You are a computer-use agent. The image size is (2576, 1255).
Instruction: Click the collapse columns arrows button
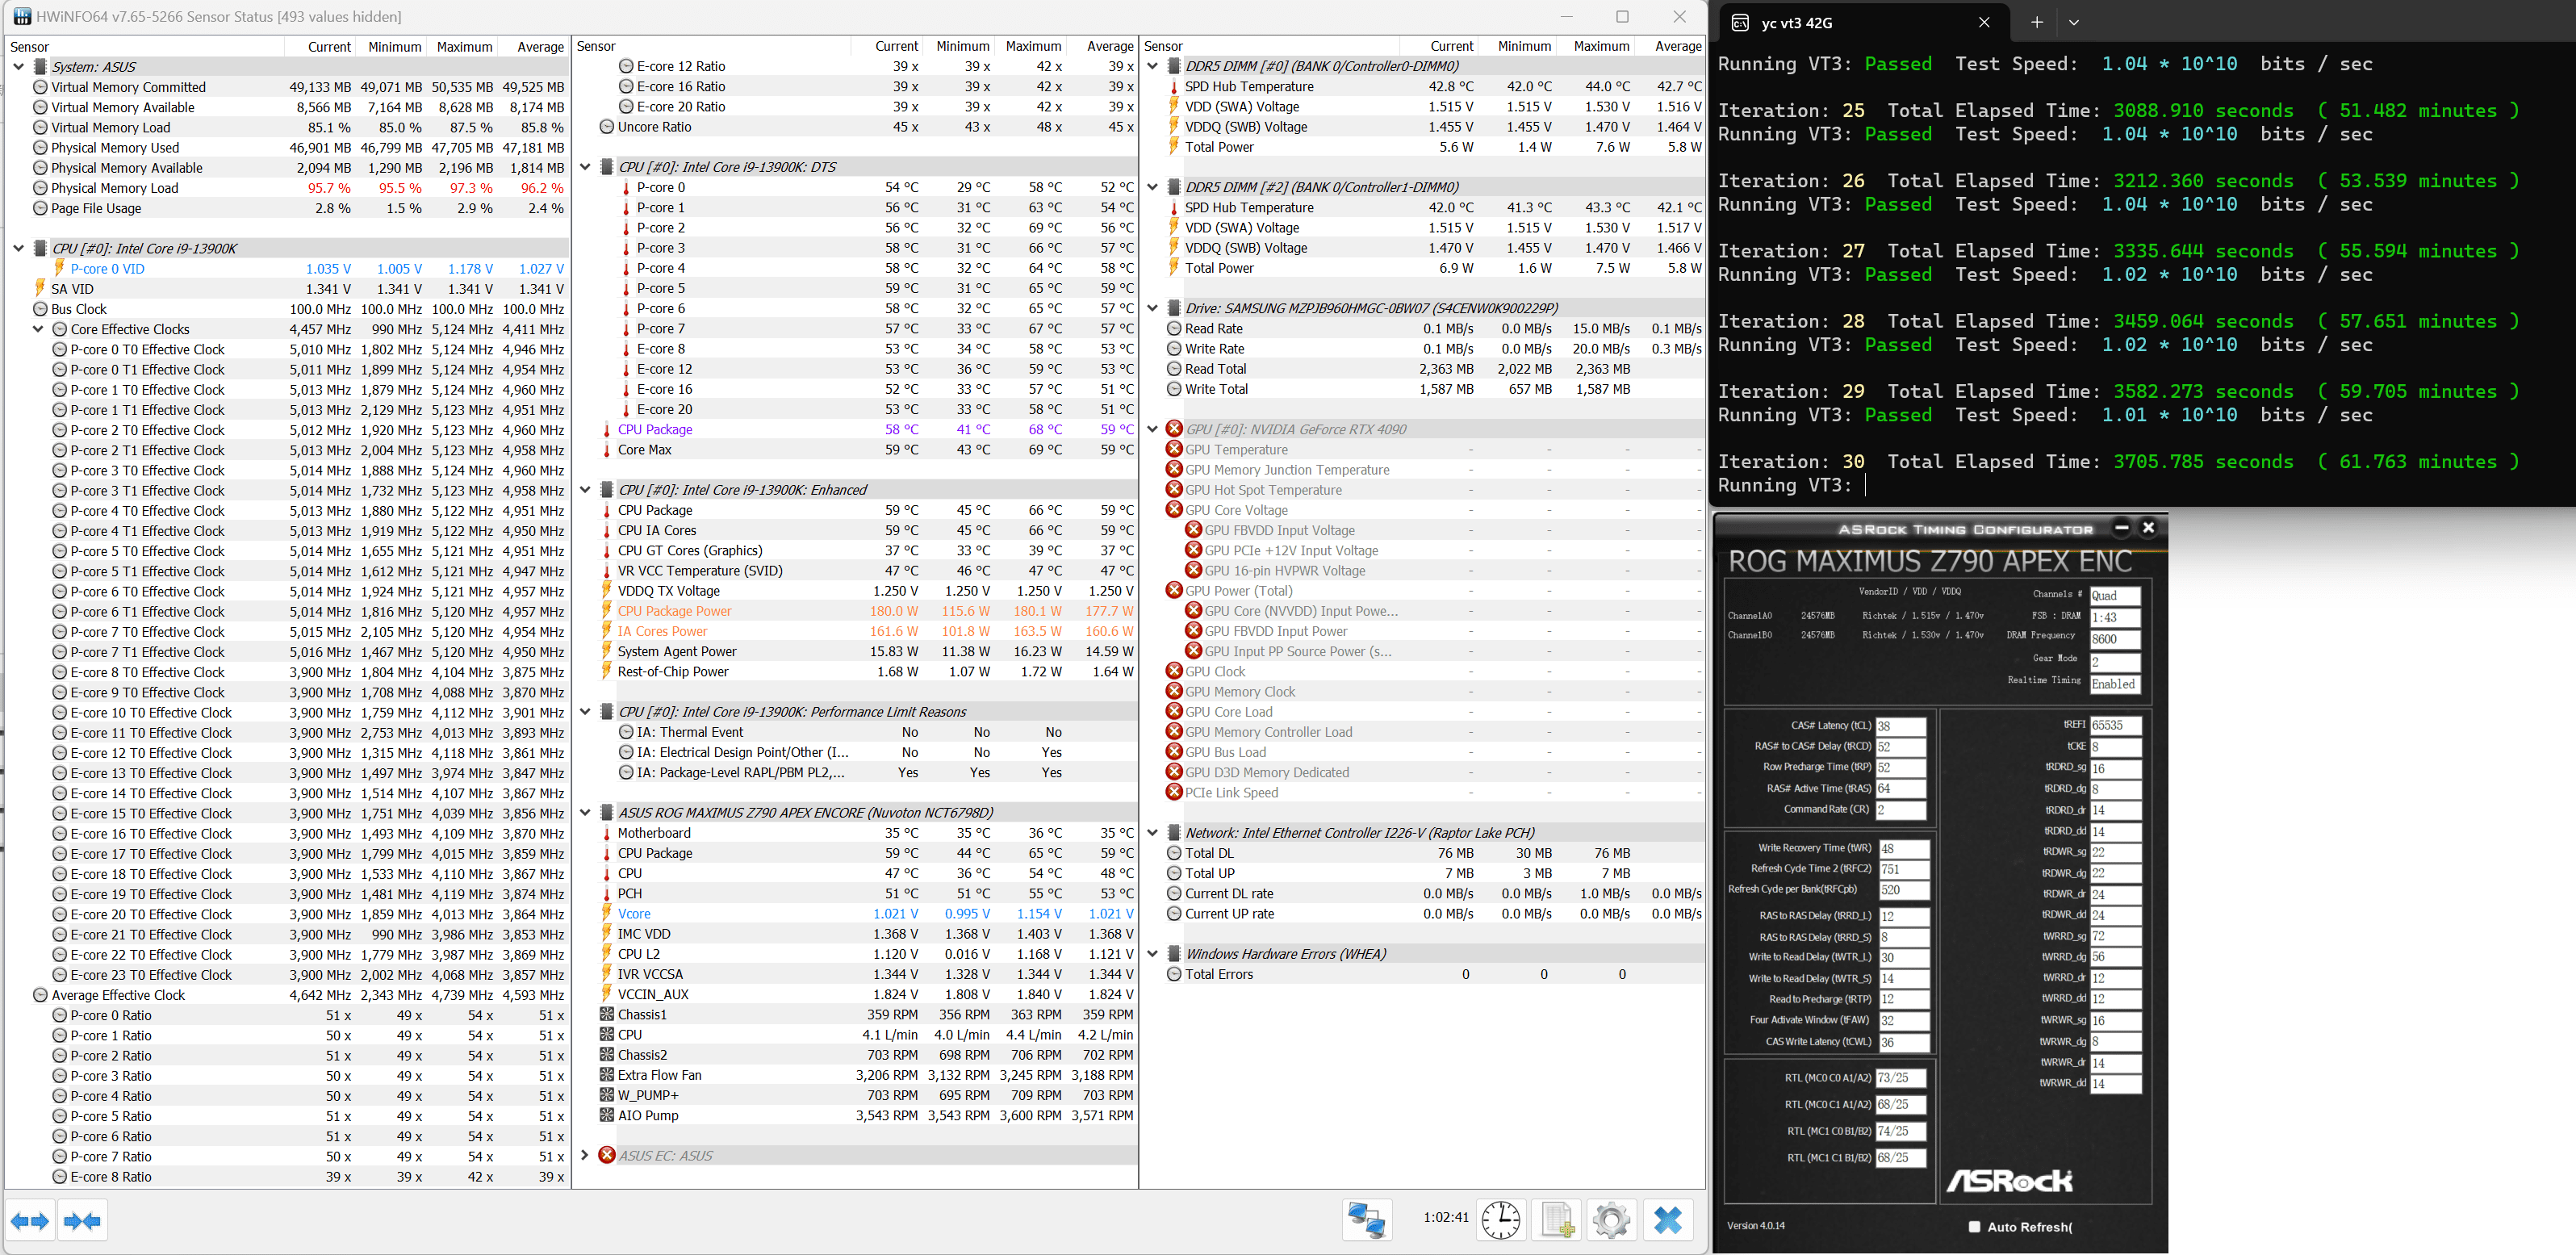click(x=82, y=1221)
